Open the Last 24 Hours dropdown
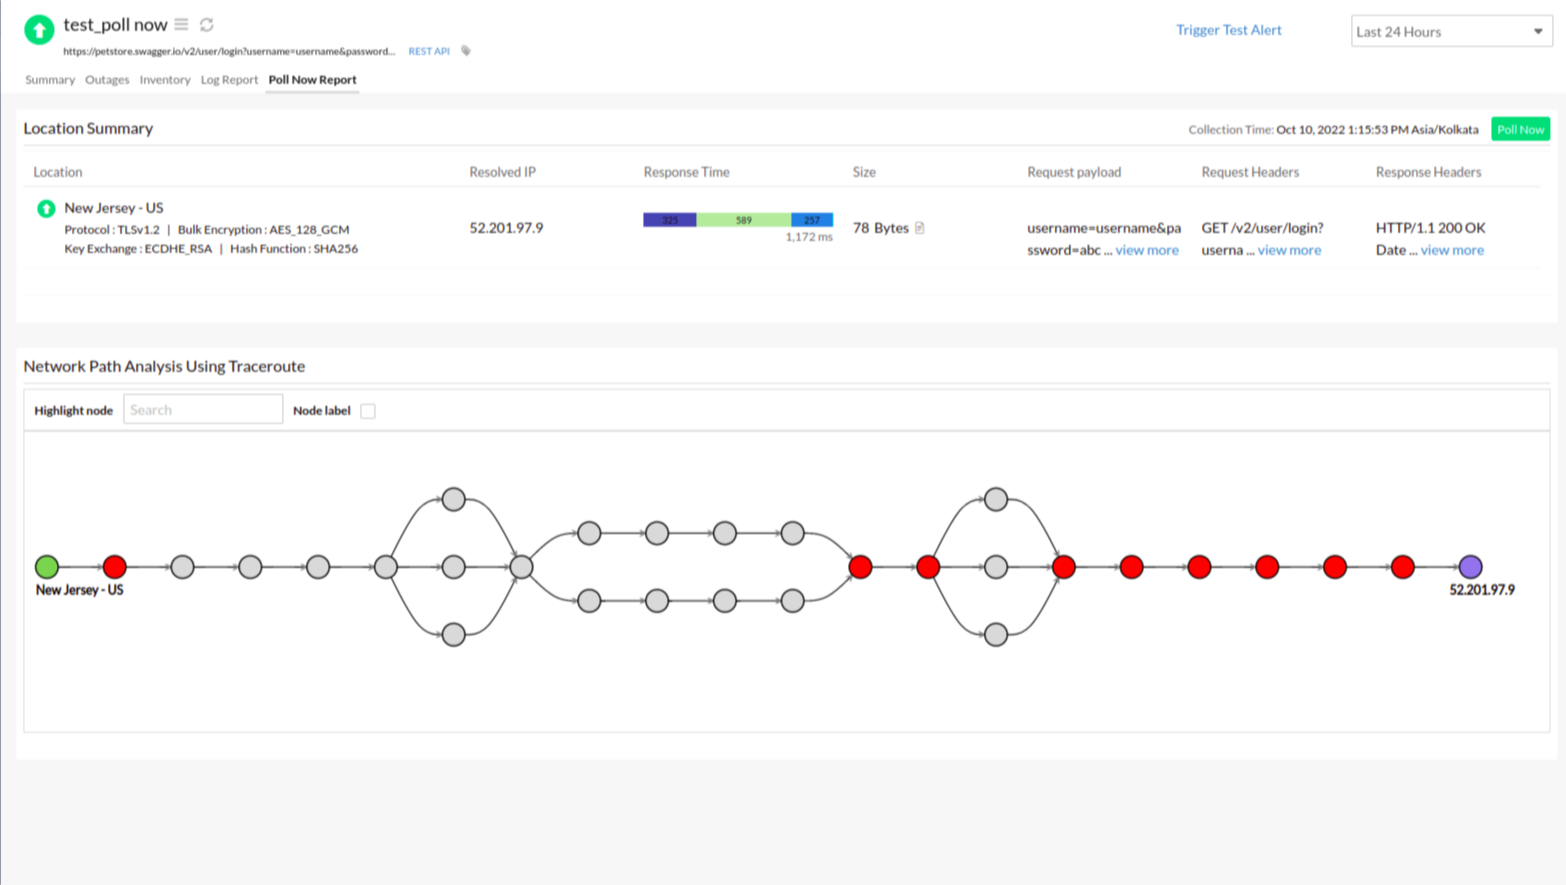 pos(1450,32)
